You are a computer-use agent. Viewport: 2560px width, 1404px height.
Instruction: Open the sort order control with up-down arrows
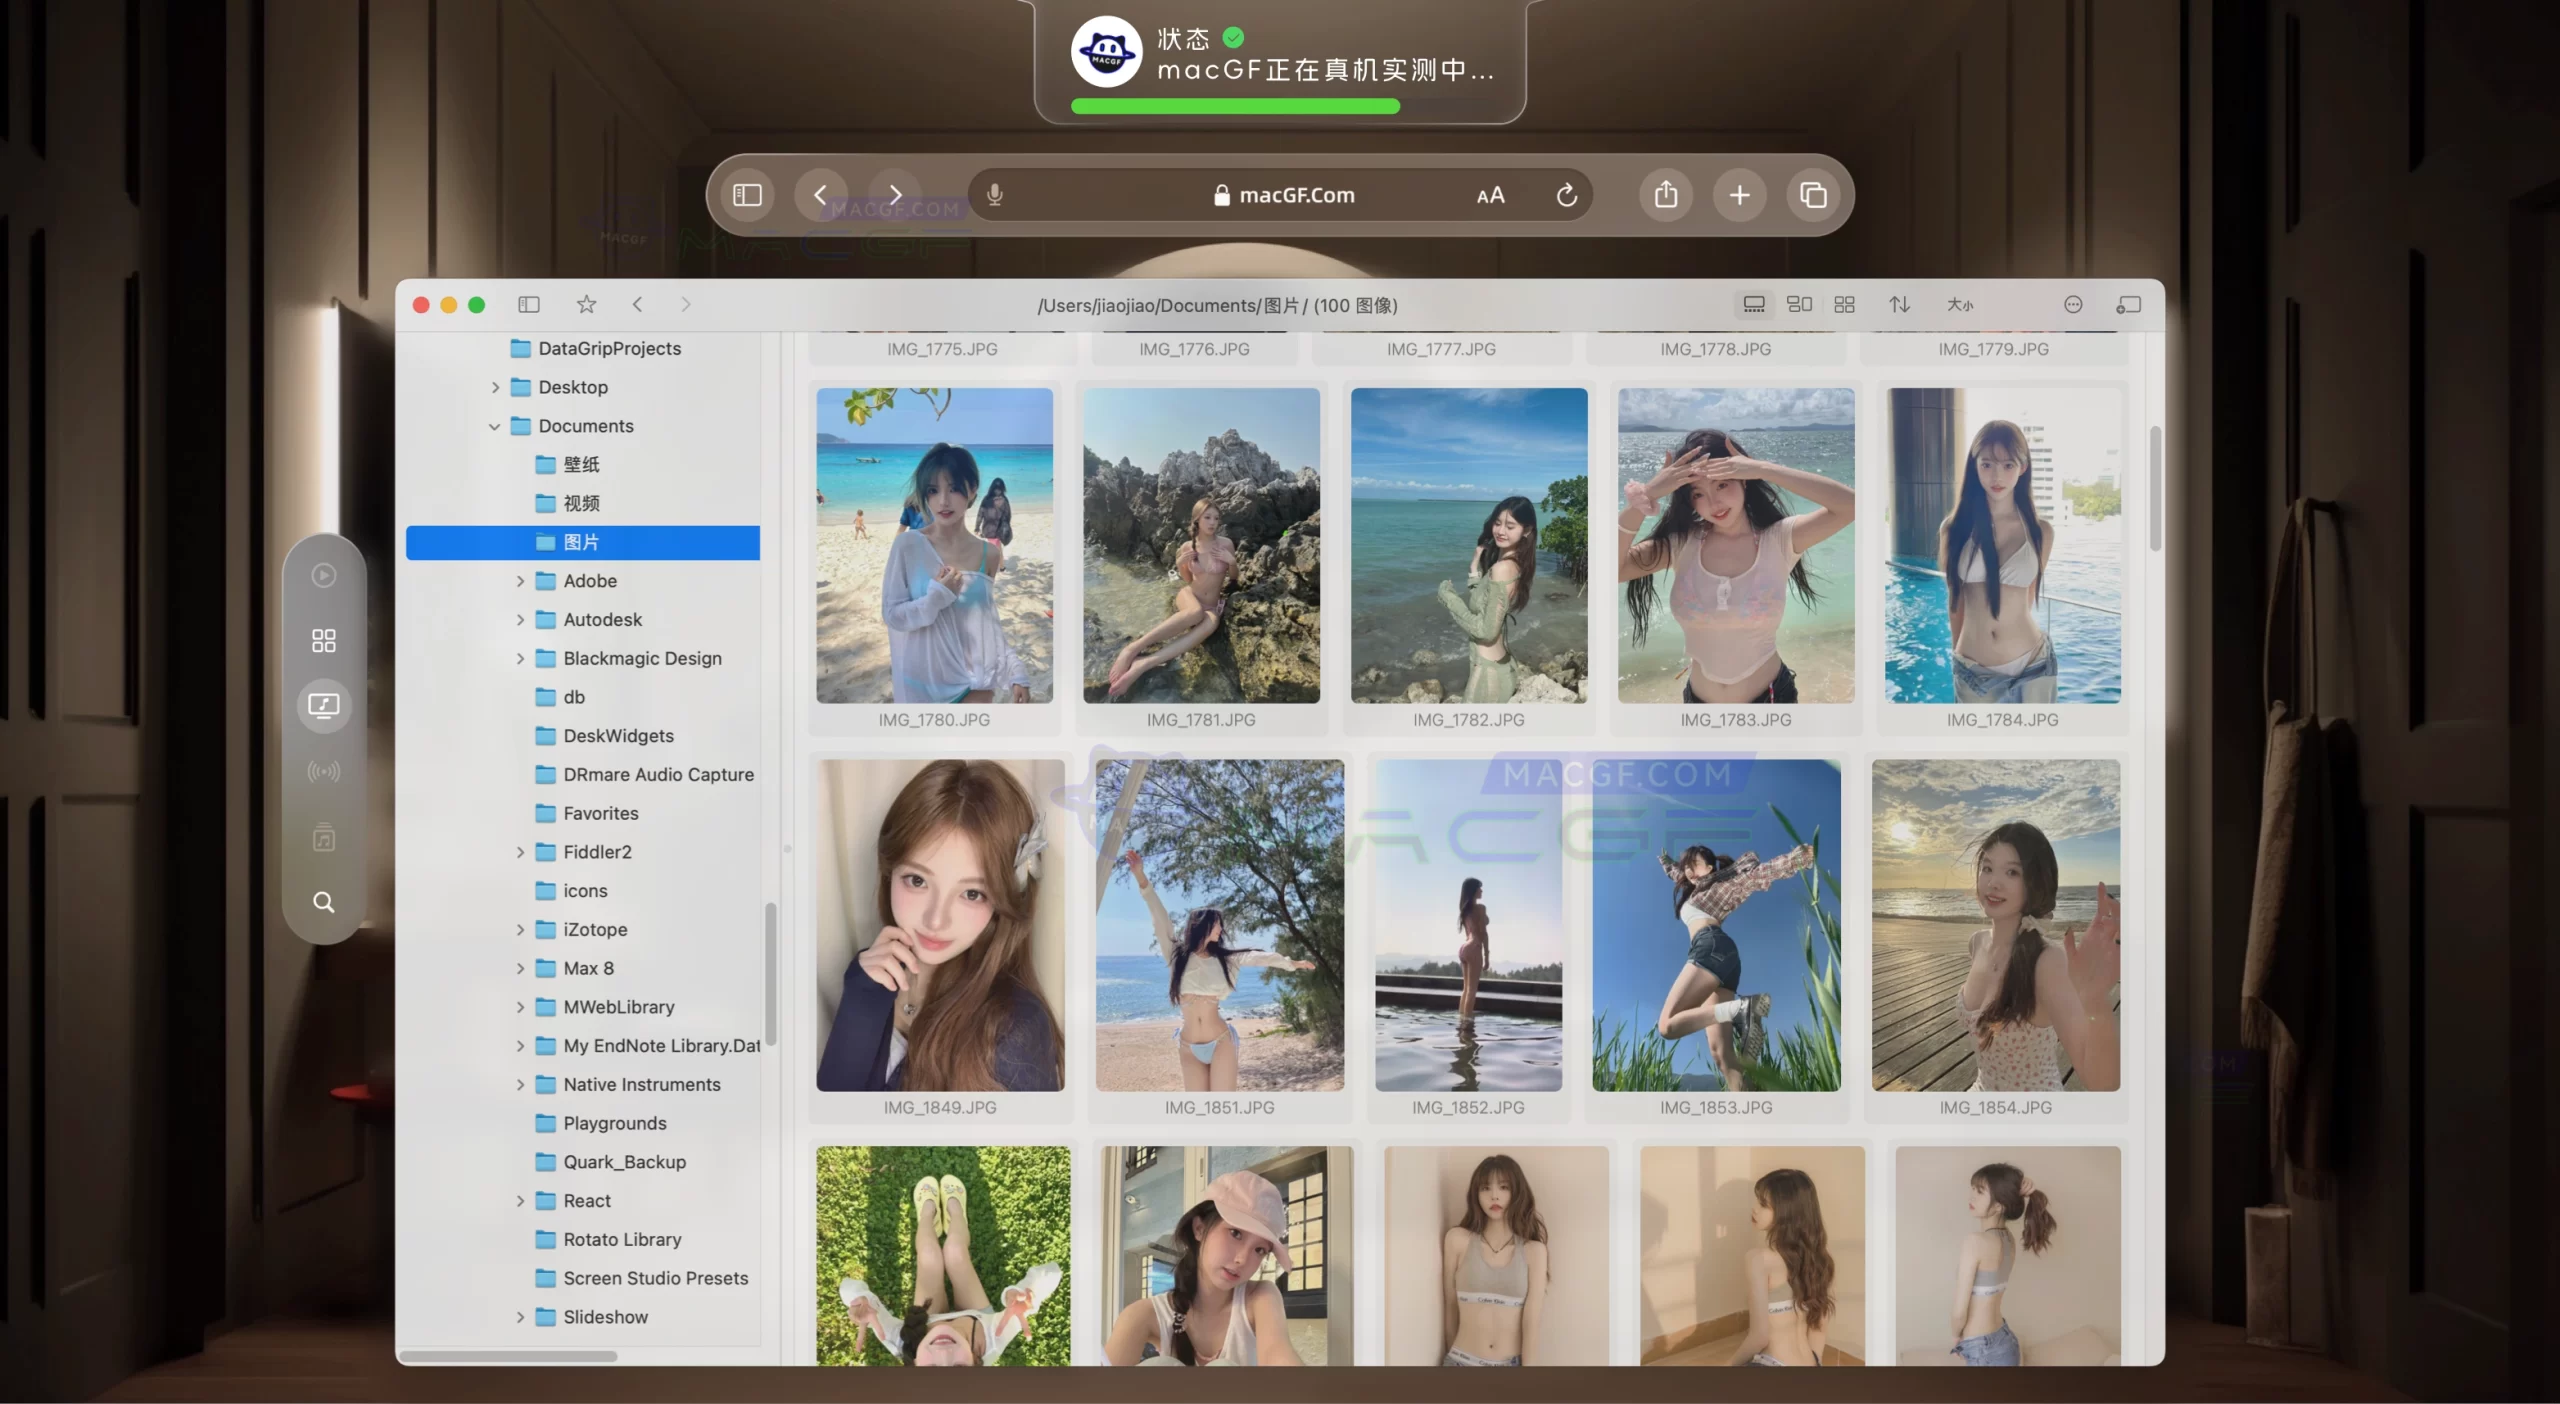click(x=1899, y=305)
